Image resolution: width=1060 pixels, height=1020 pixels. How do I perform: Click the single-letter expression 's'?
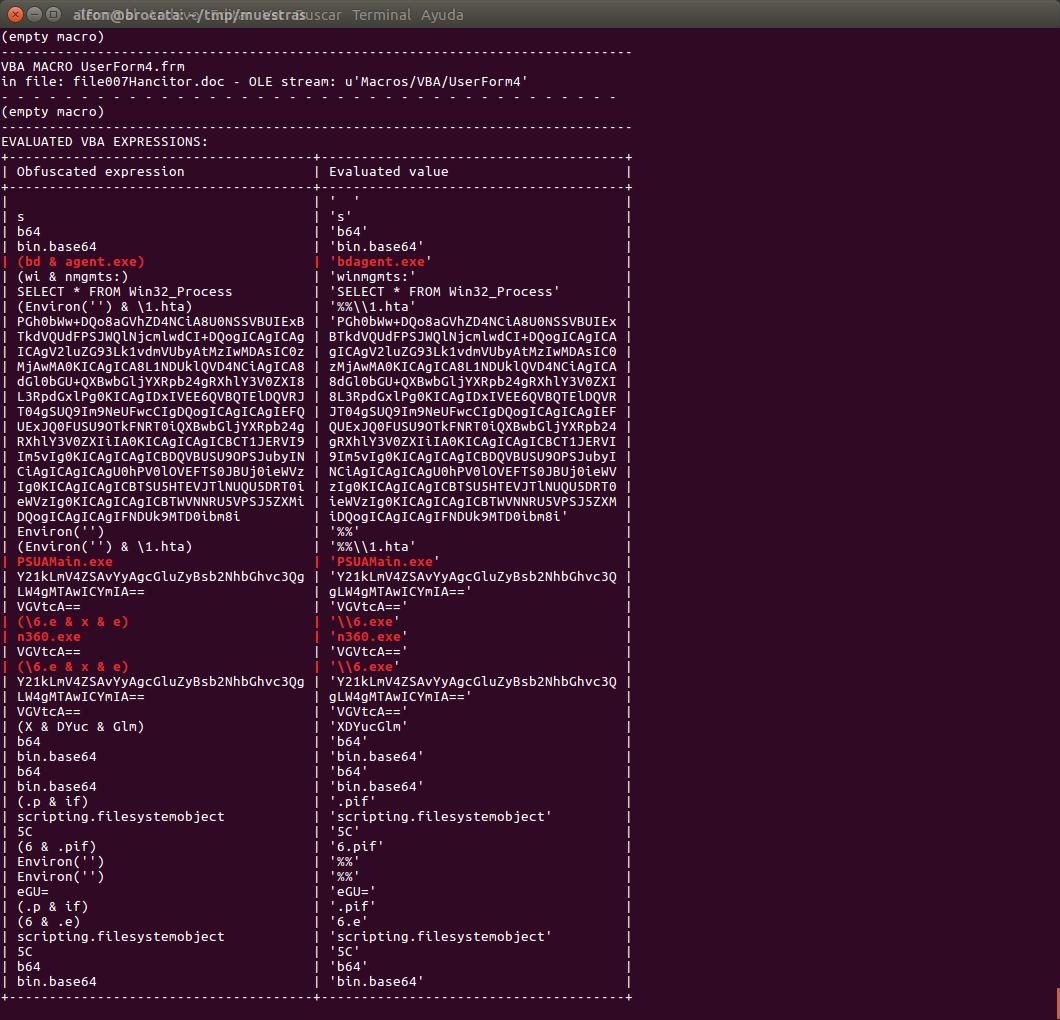(21, 217)
